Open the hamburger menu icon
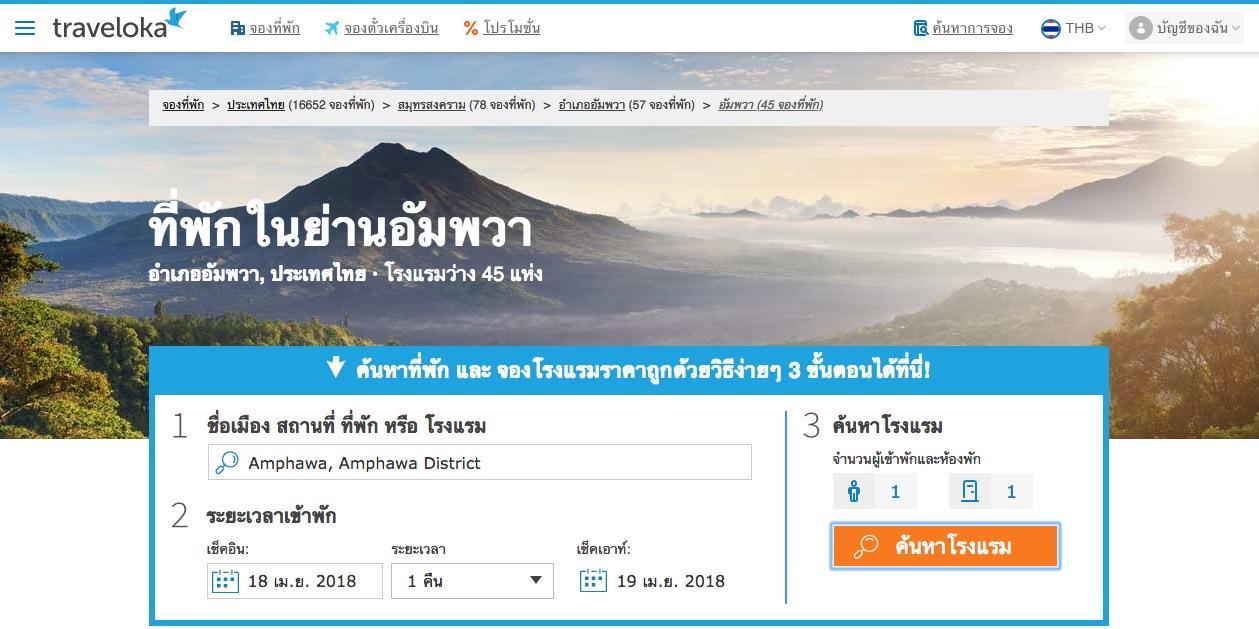Viewport: 1259px width, 629px height. (x=25, y=28)
